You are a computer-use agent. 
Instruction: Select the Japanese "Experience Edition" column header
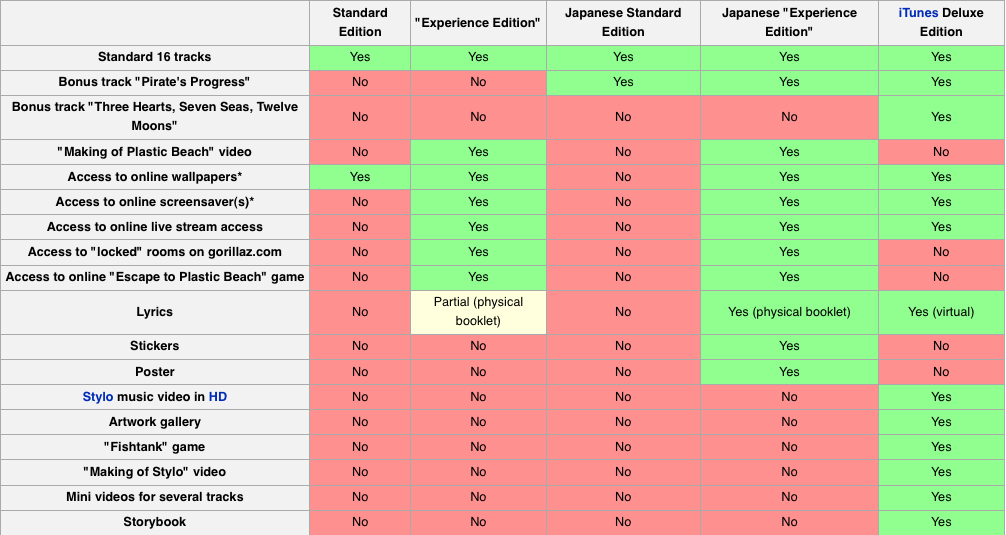pos(789,22)
